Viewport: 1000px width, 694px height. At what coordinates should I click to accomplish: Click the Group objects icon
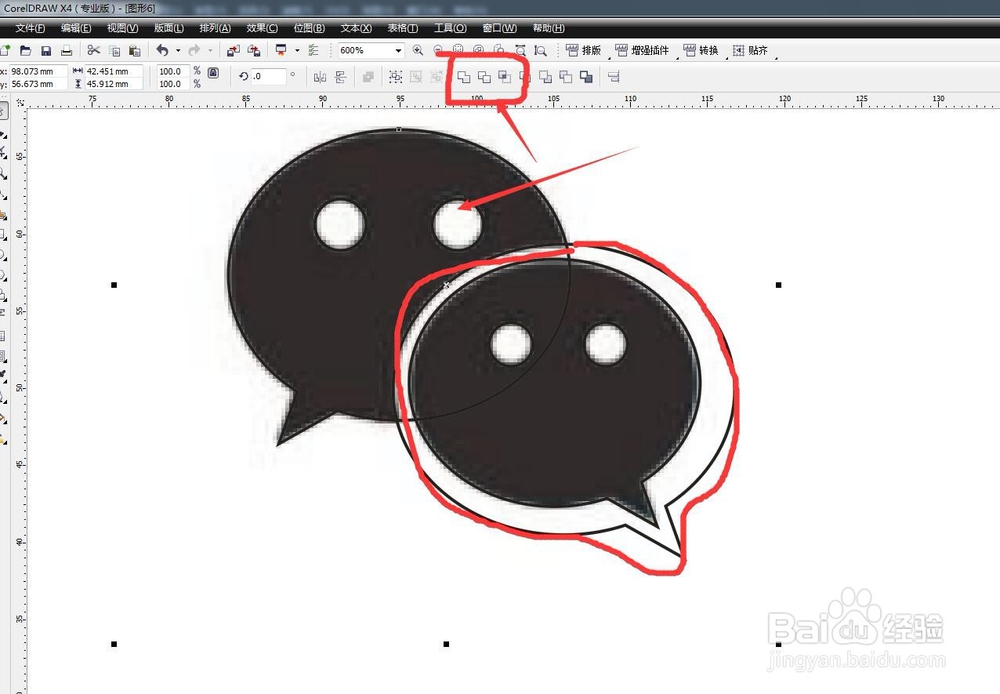point(395,77)
